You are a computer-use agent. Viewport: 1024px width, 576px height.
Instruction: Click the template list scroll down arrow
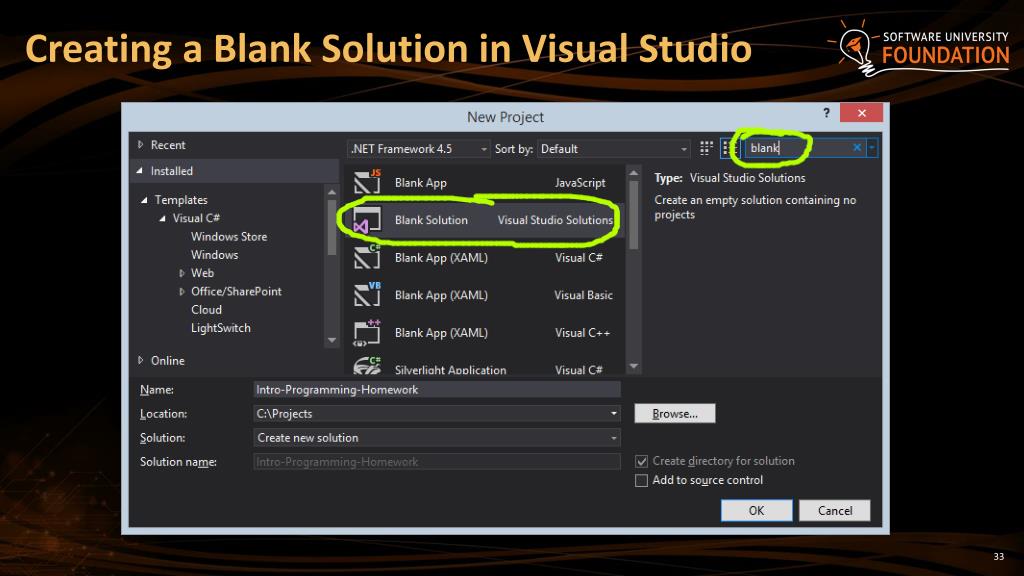coord(633,366)
